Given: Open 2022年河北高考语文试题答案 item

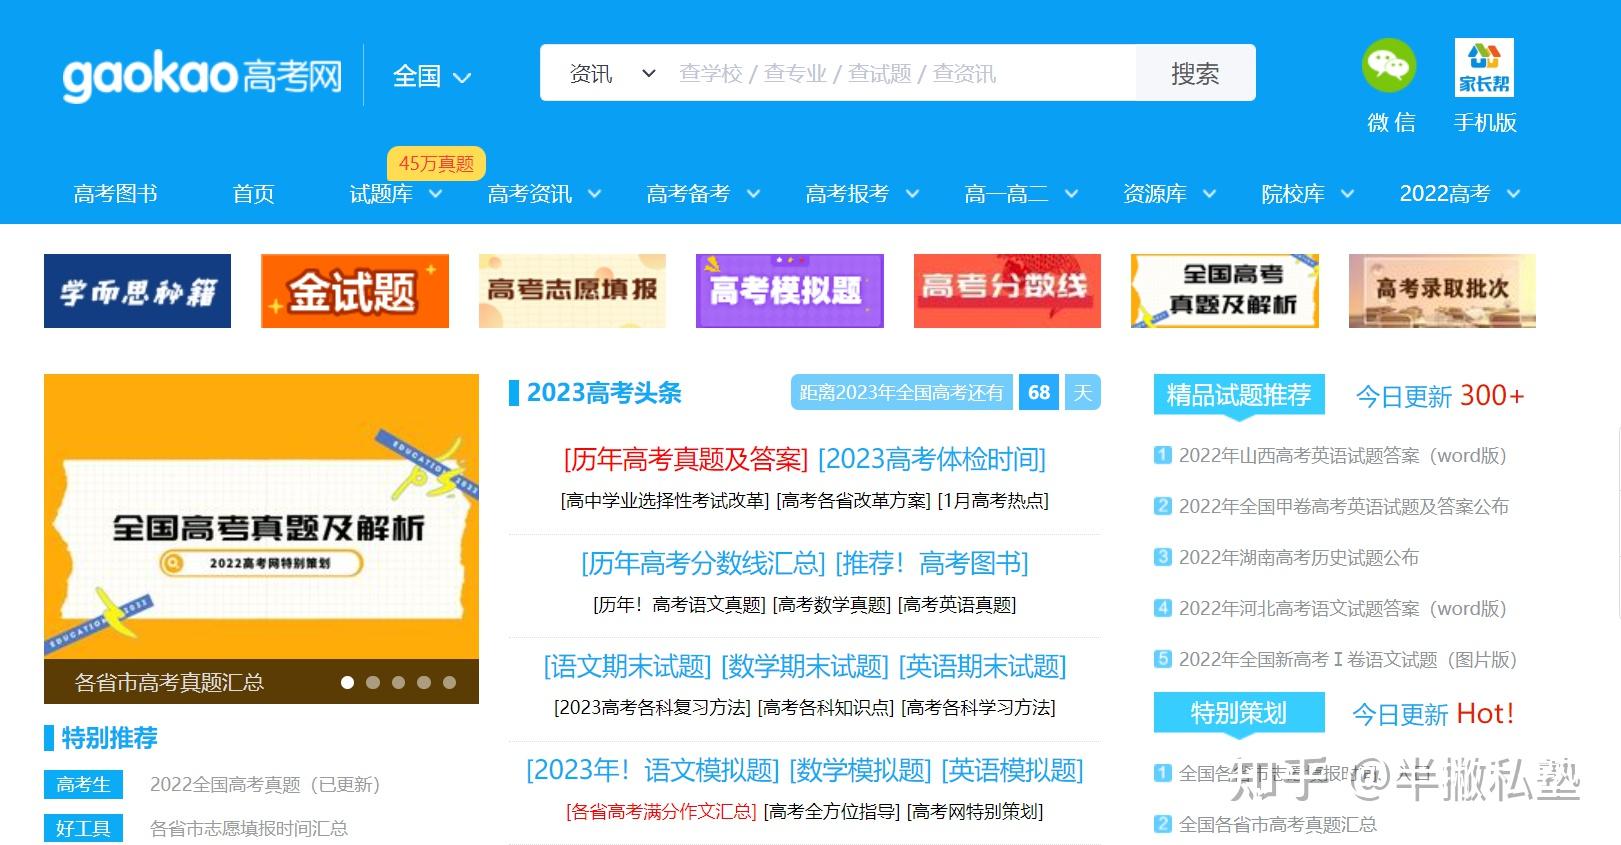Looking at the screenshot, I should tap(1342, 608).
